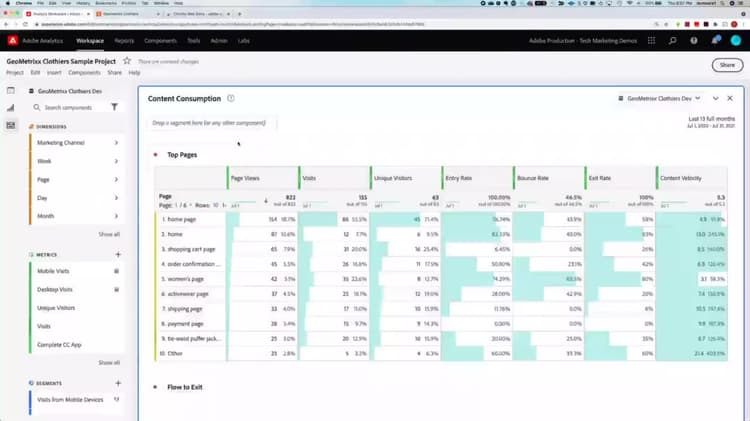Click the calculated metric icon beside Mobile Visits
Image resolution: width=750 pixels, height=421 pixels.
pyautogui.click(x=116, y=271)
